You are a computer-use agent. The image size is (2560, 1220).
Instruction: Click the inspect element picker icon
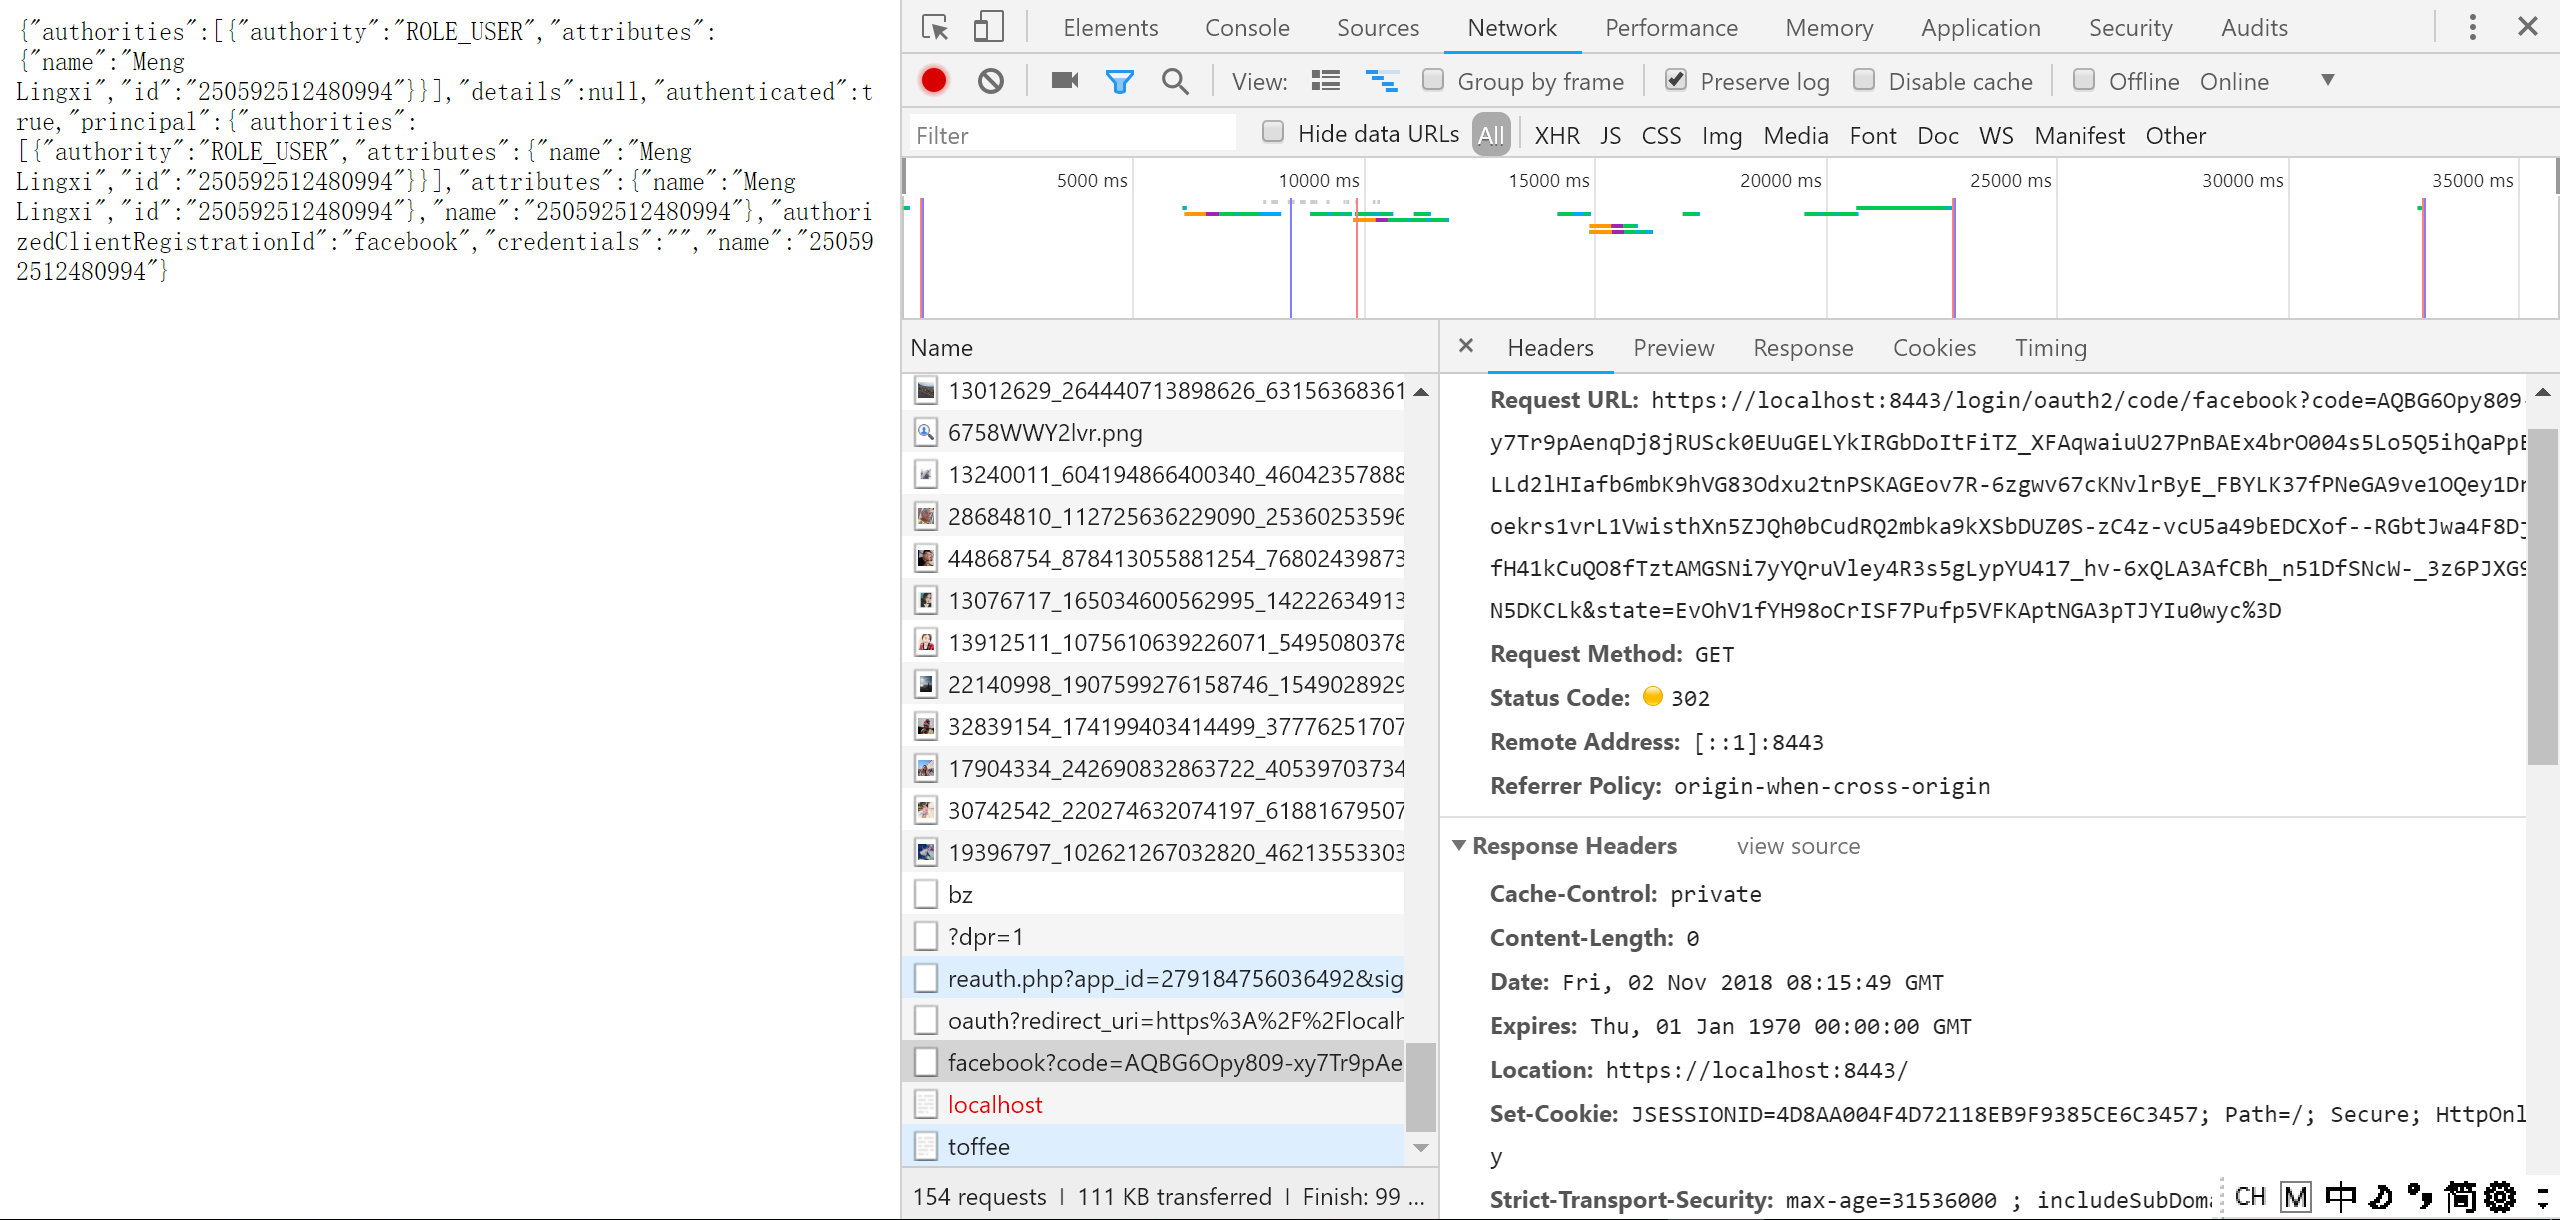935,27
